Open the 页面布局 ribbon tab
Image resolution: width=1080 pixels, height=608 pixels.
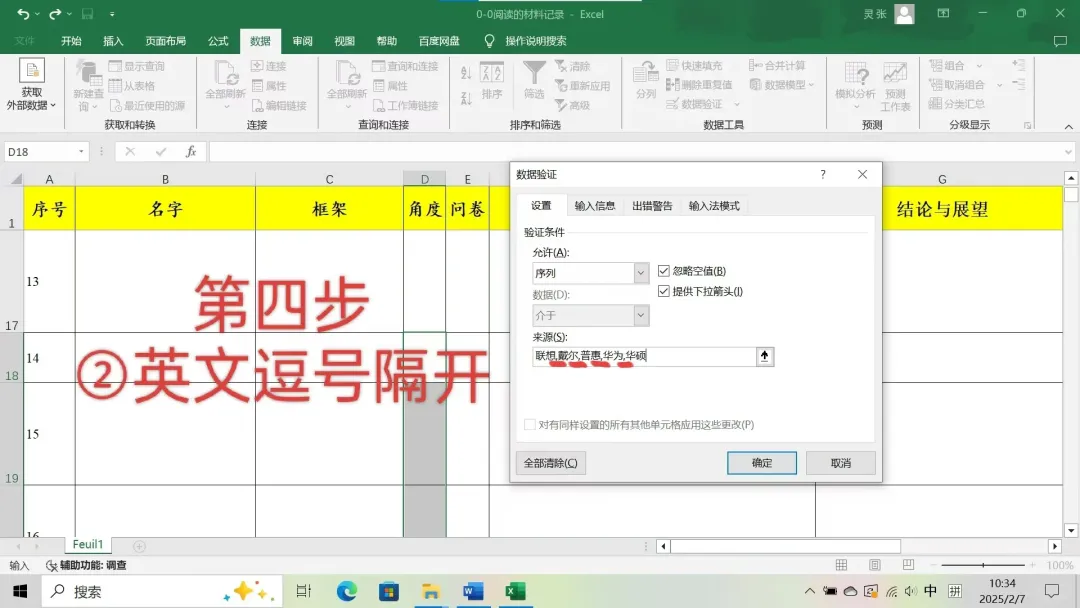coord(165,41)
